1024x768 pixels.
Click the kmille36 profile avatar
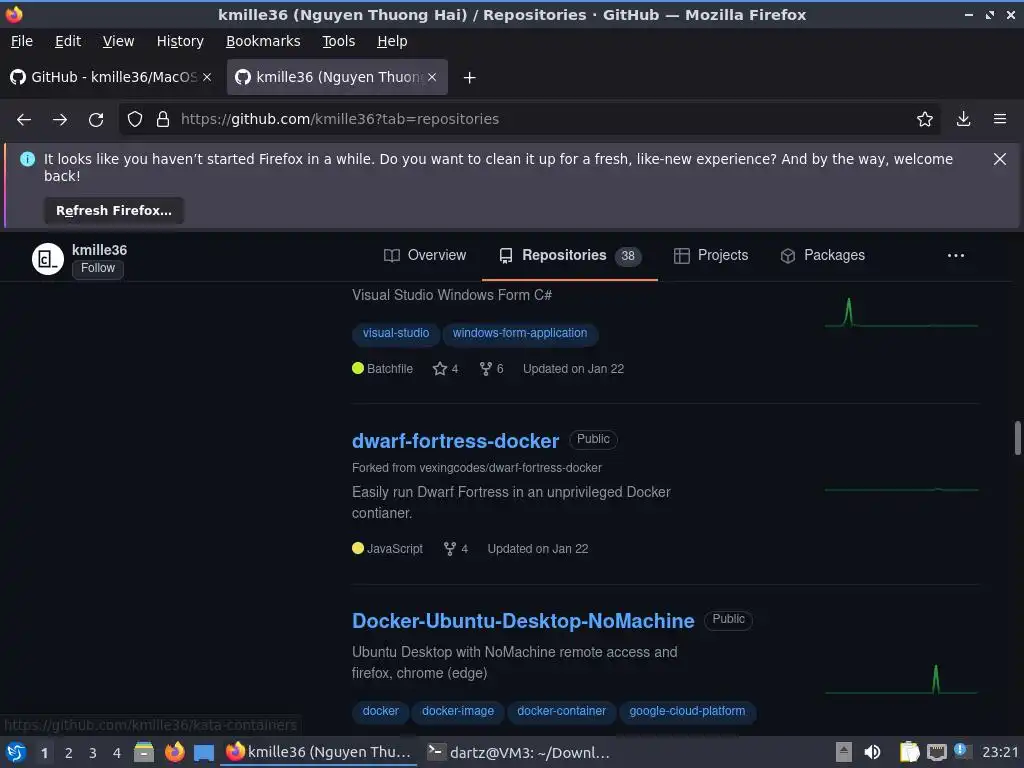click(48, 259)
